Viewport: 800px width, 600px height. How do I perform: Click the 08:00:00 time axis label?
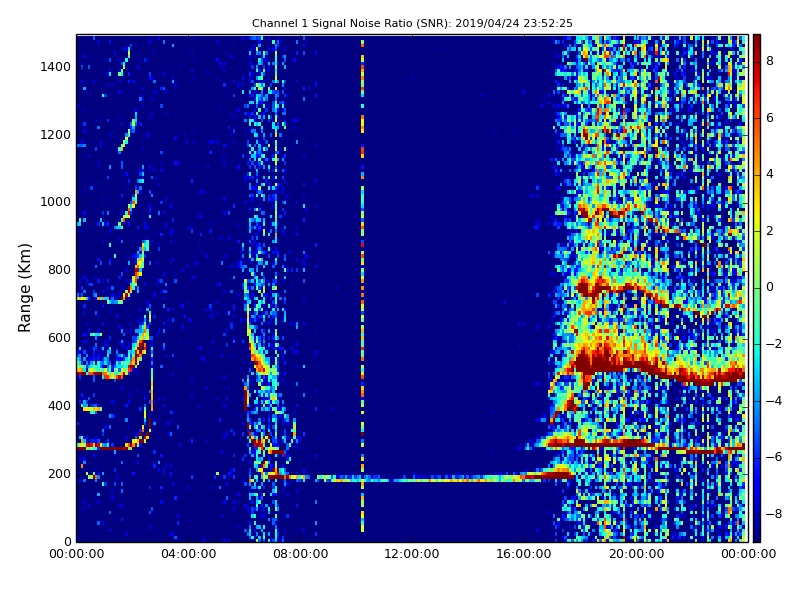click(x=301, y=554)
